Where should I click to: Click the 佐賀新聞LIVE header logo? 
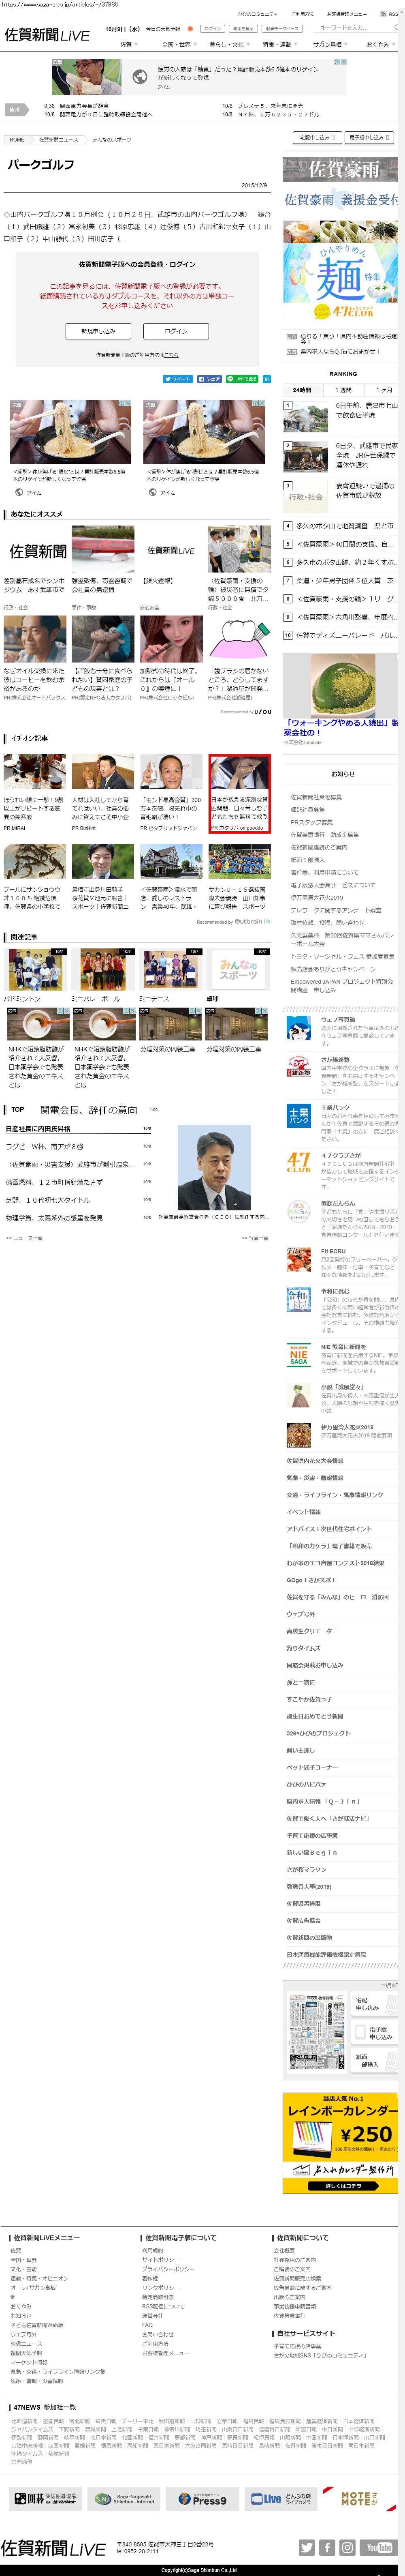tap(47, 35)
